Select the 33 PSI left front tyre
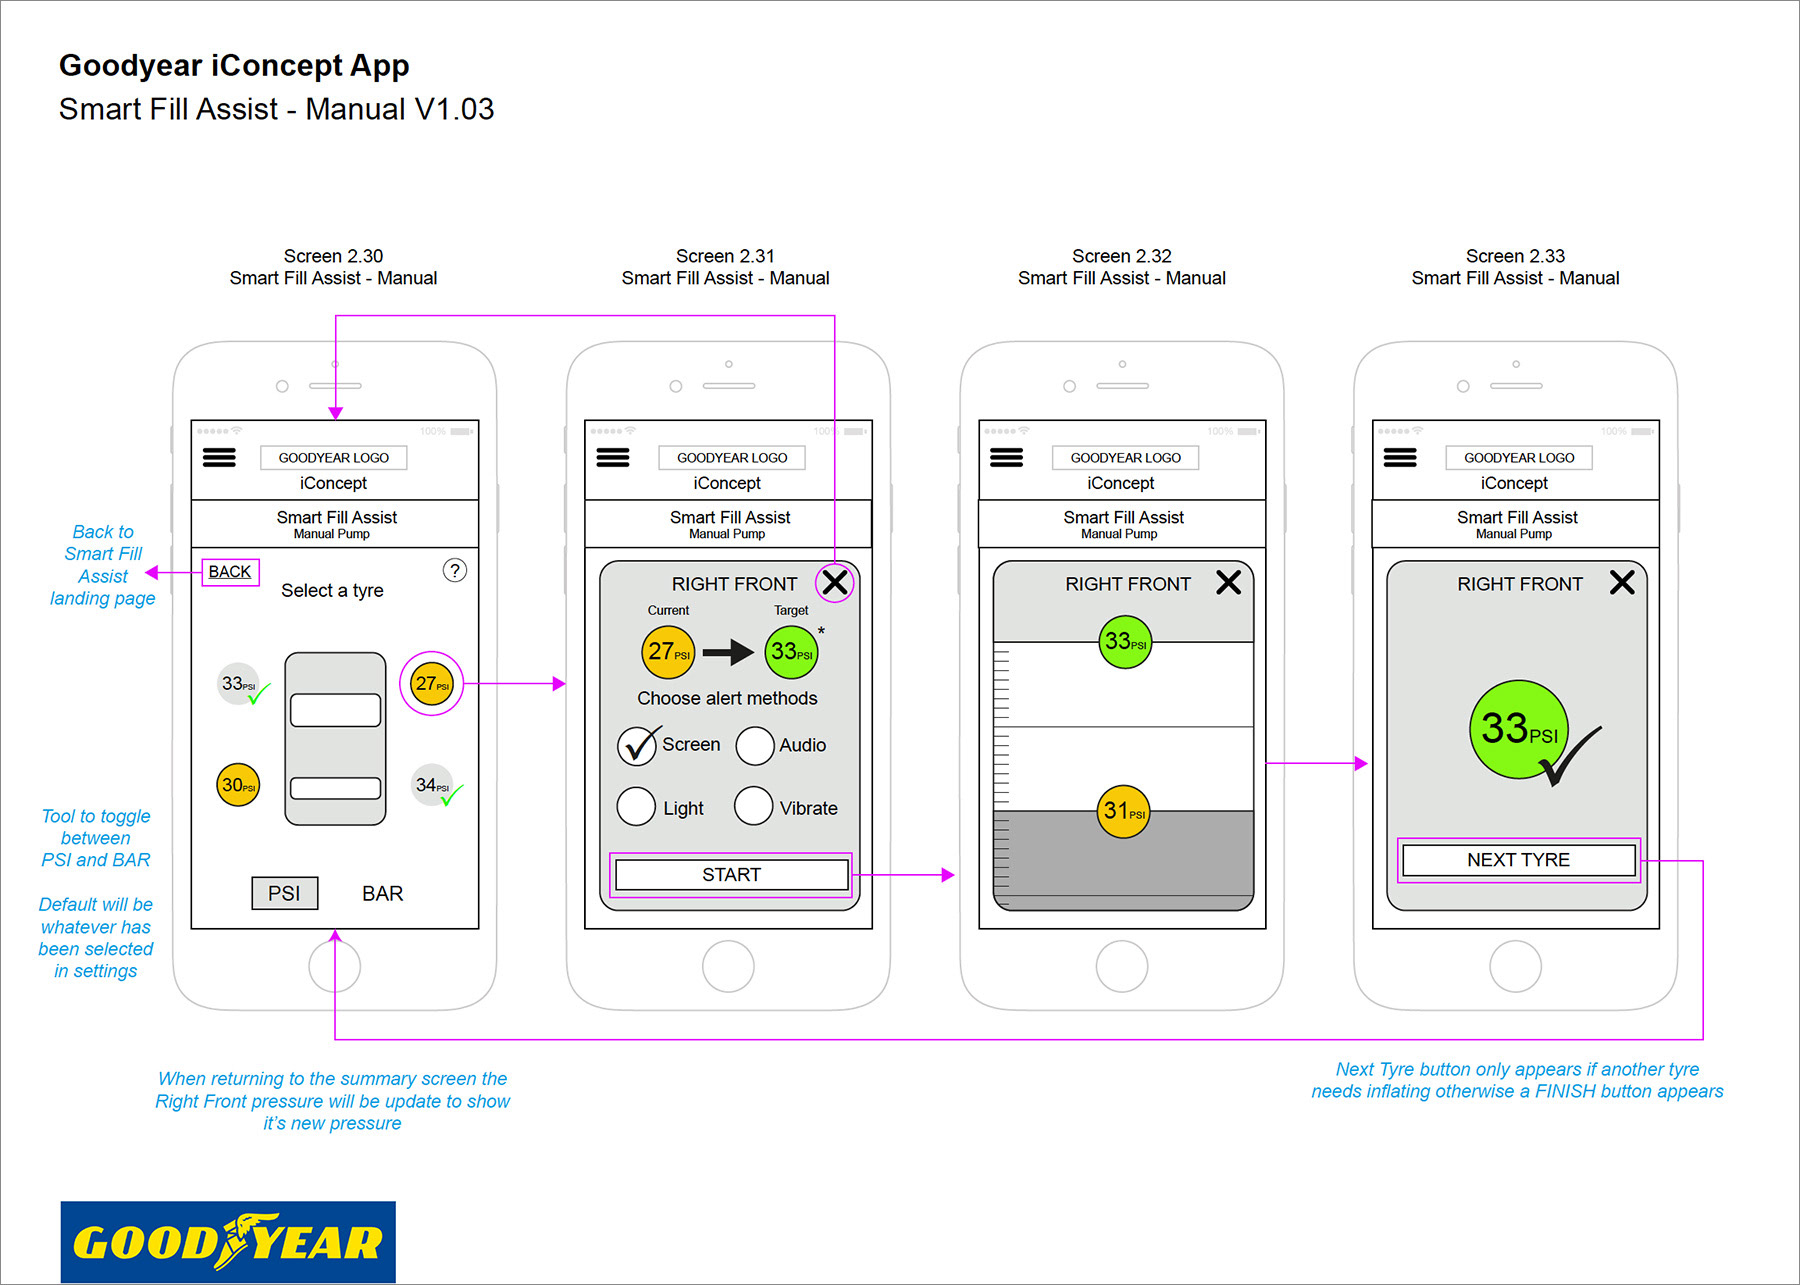This screenshot has width=1800, height=1285. tap(240, 684)
